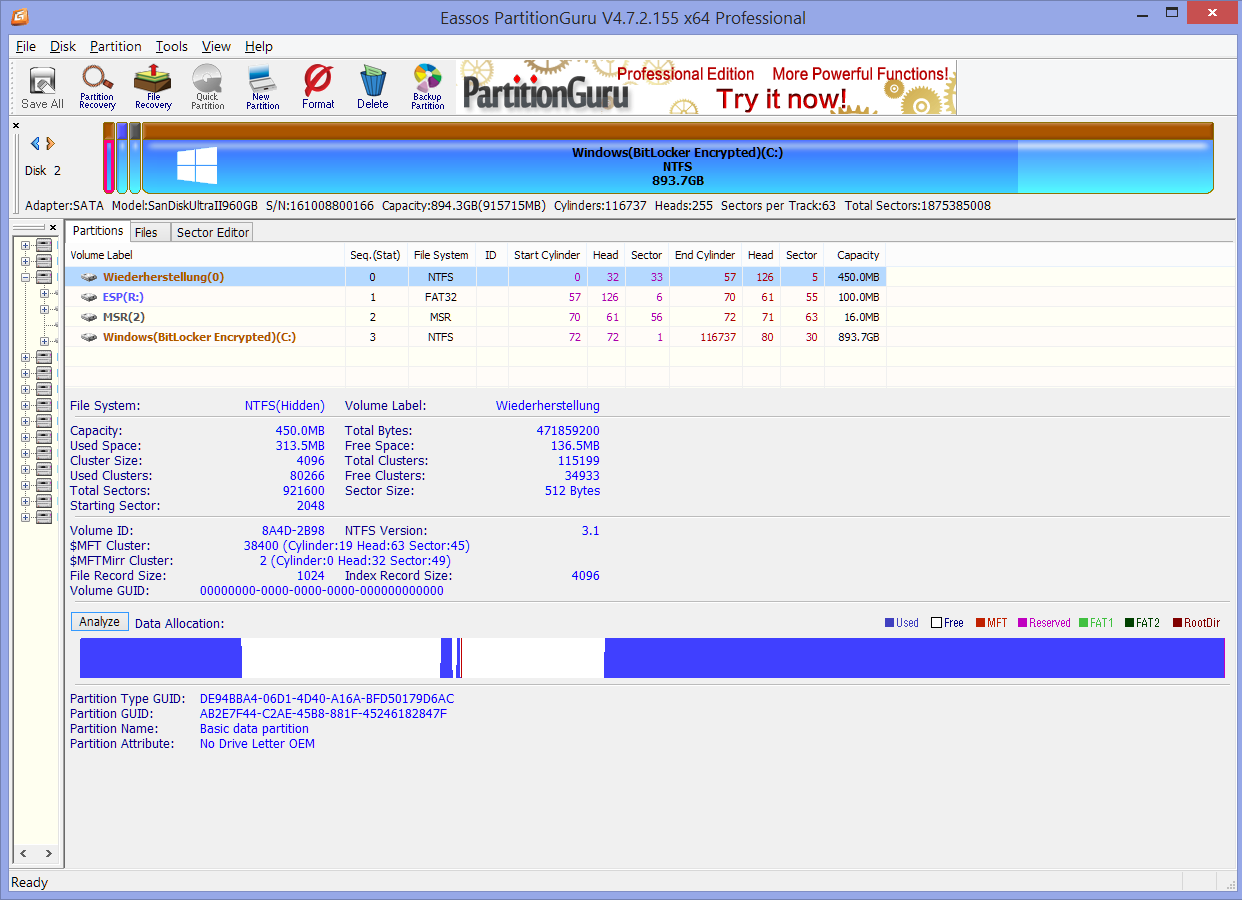Switch to the Partitions tab
This screenshot has height=900, width=1242.
point(98,231)
